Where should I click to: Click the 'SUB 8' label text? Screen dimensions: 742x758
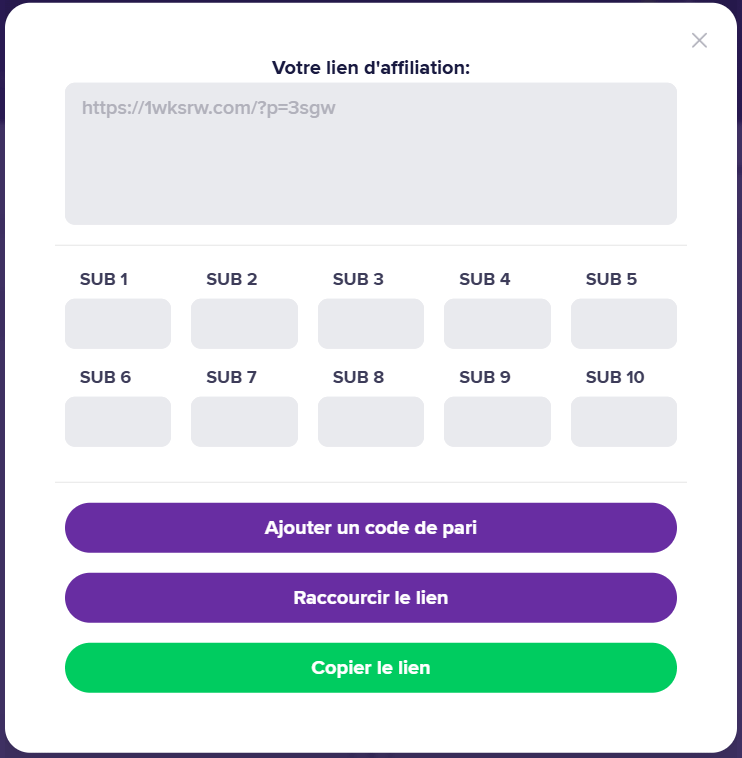358,377
